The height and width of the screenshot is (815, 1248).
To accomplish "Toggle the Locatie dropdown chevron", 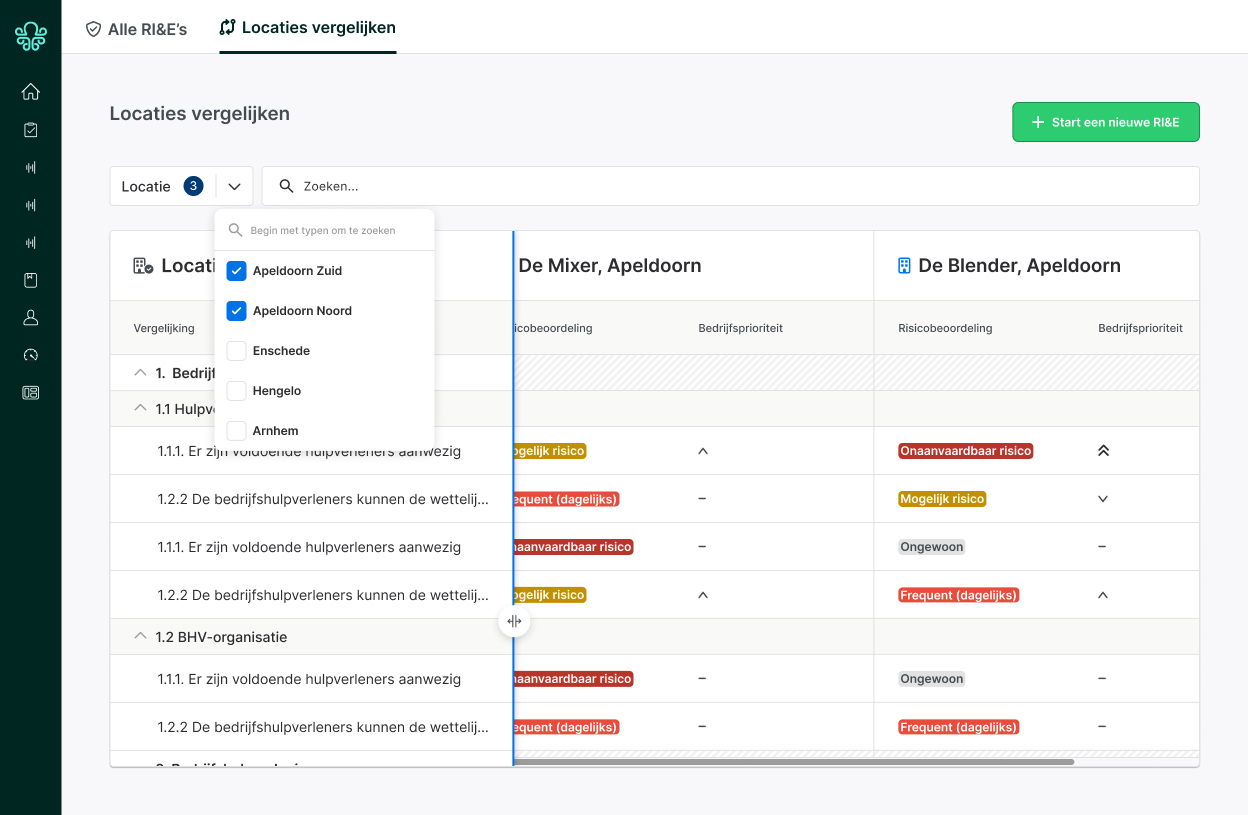I will (234, 186).
